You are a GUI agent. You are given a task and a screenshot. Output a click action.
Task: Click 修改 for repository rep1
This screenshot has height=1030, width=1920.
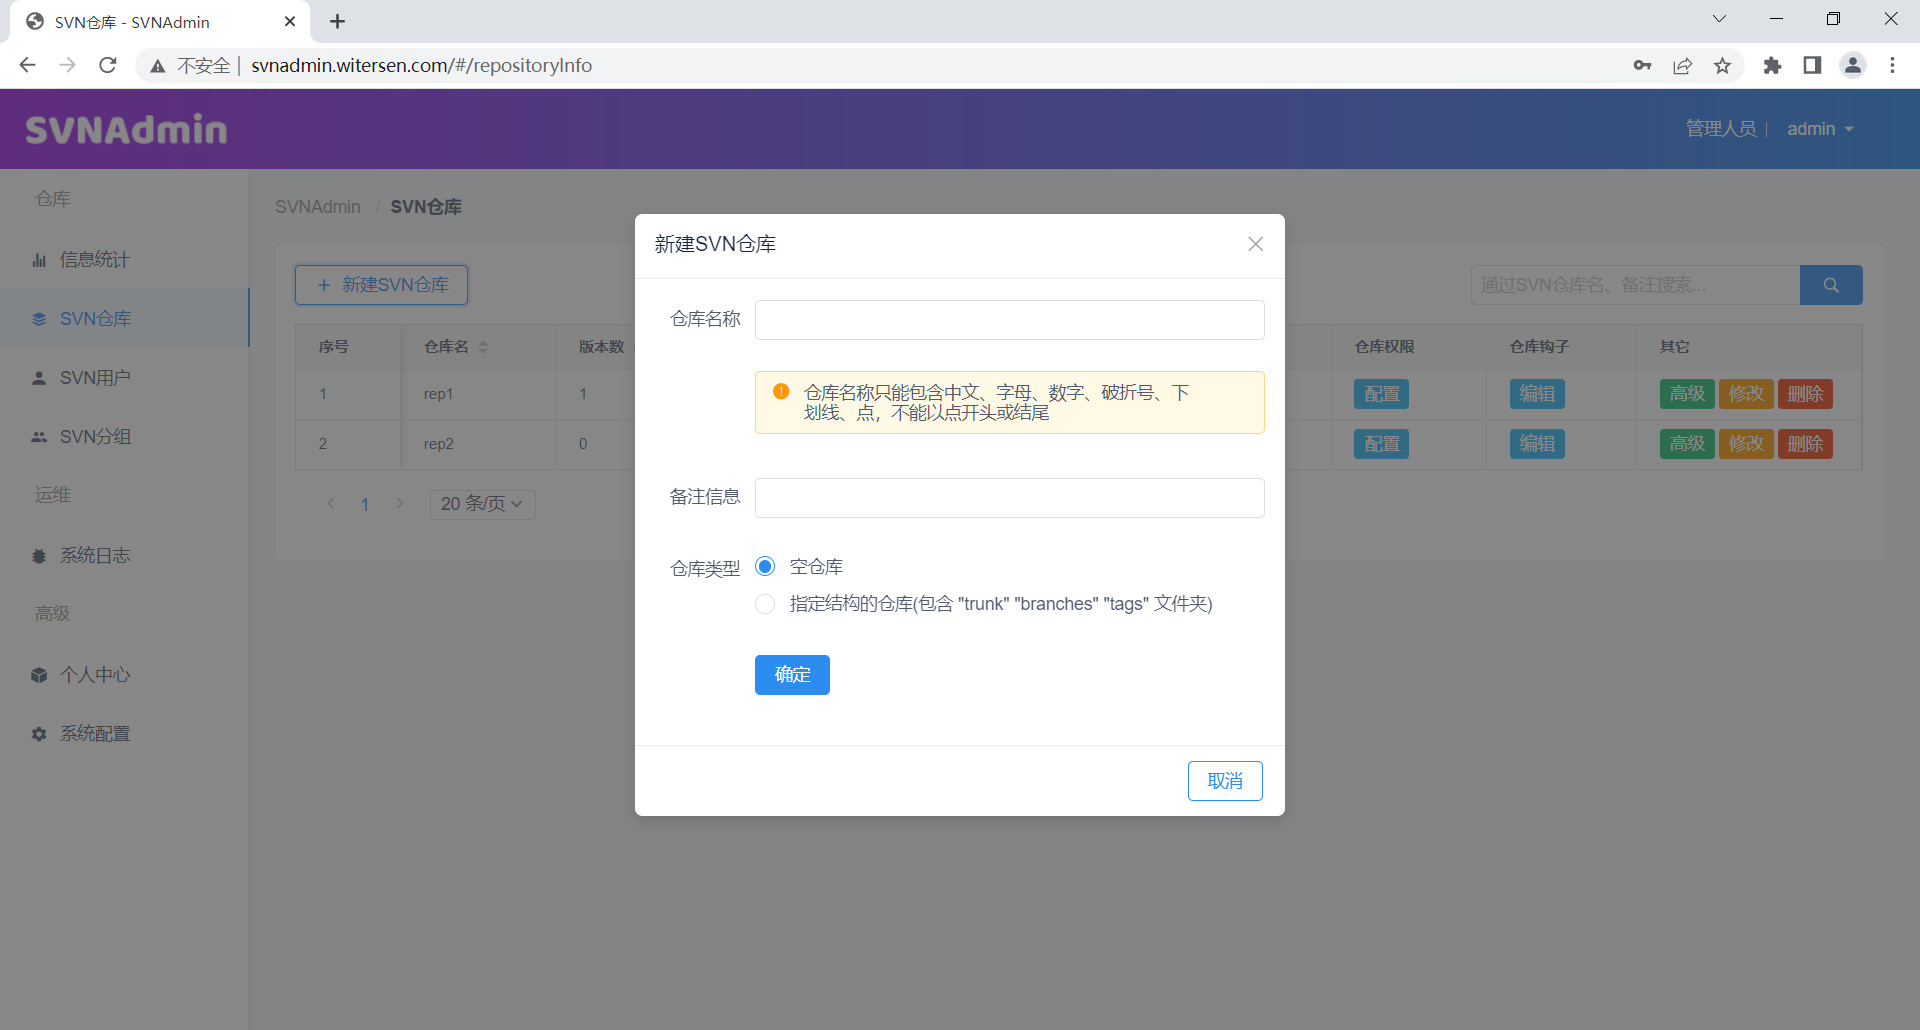coord(1746,394)
